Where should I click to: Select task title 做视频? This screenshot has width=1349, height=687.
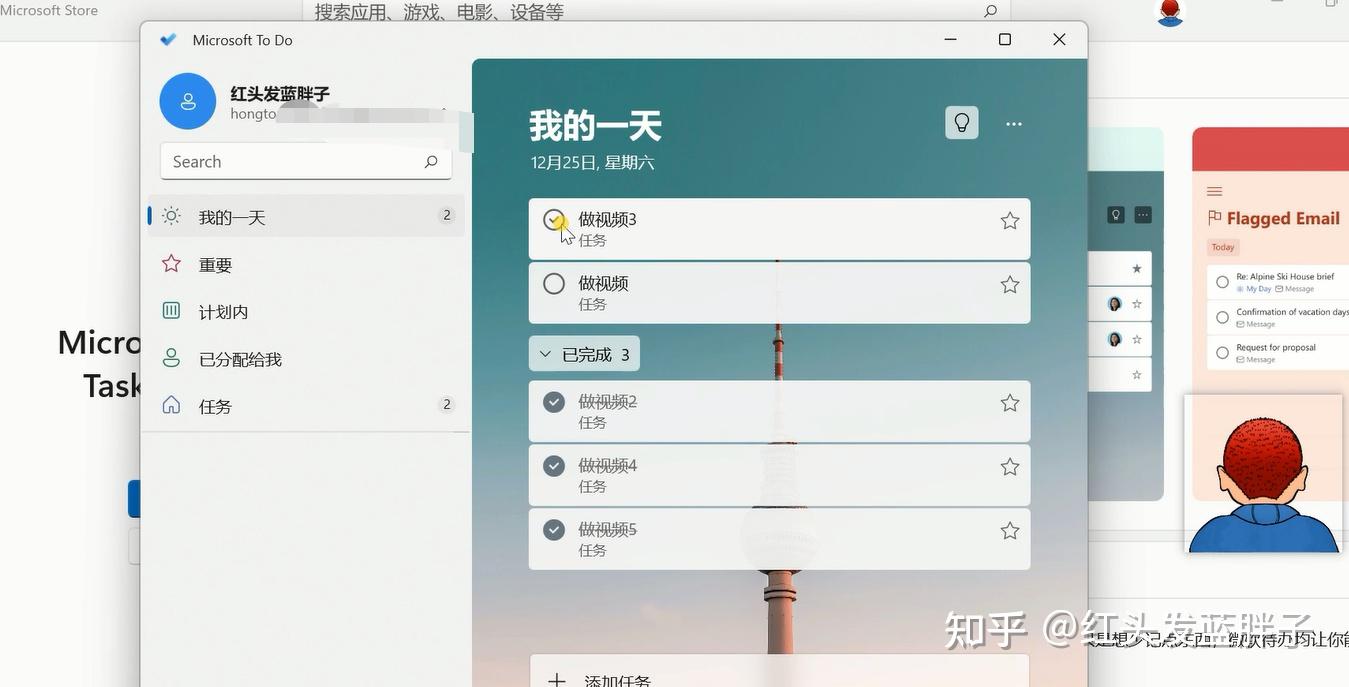coord(603,283)
